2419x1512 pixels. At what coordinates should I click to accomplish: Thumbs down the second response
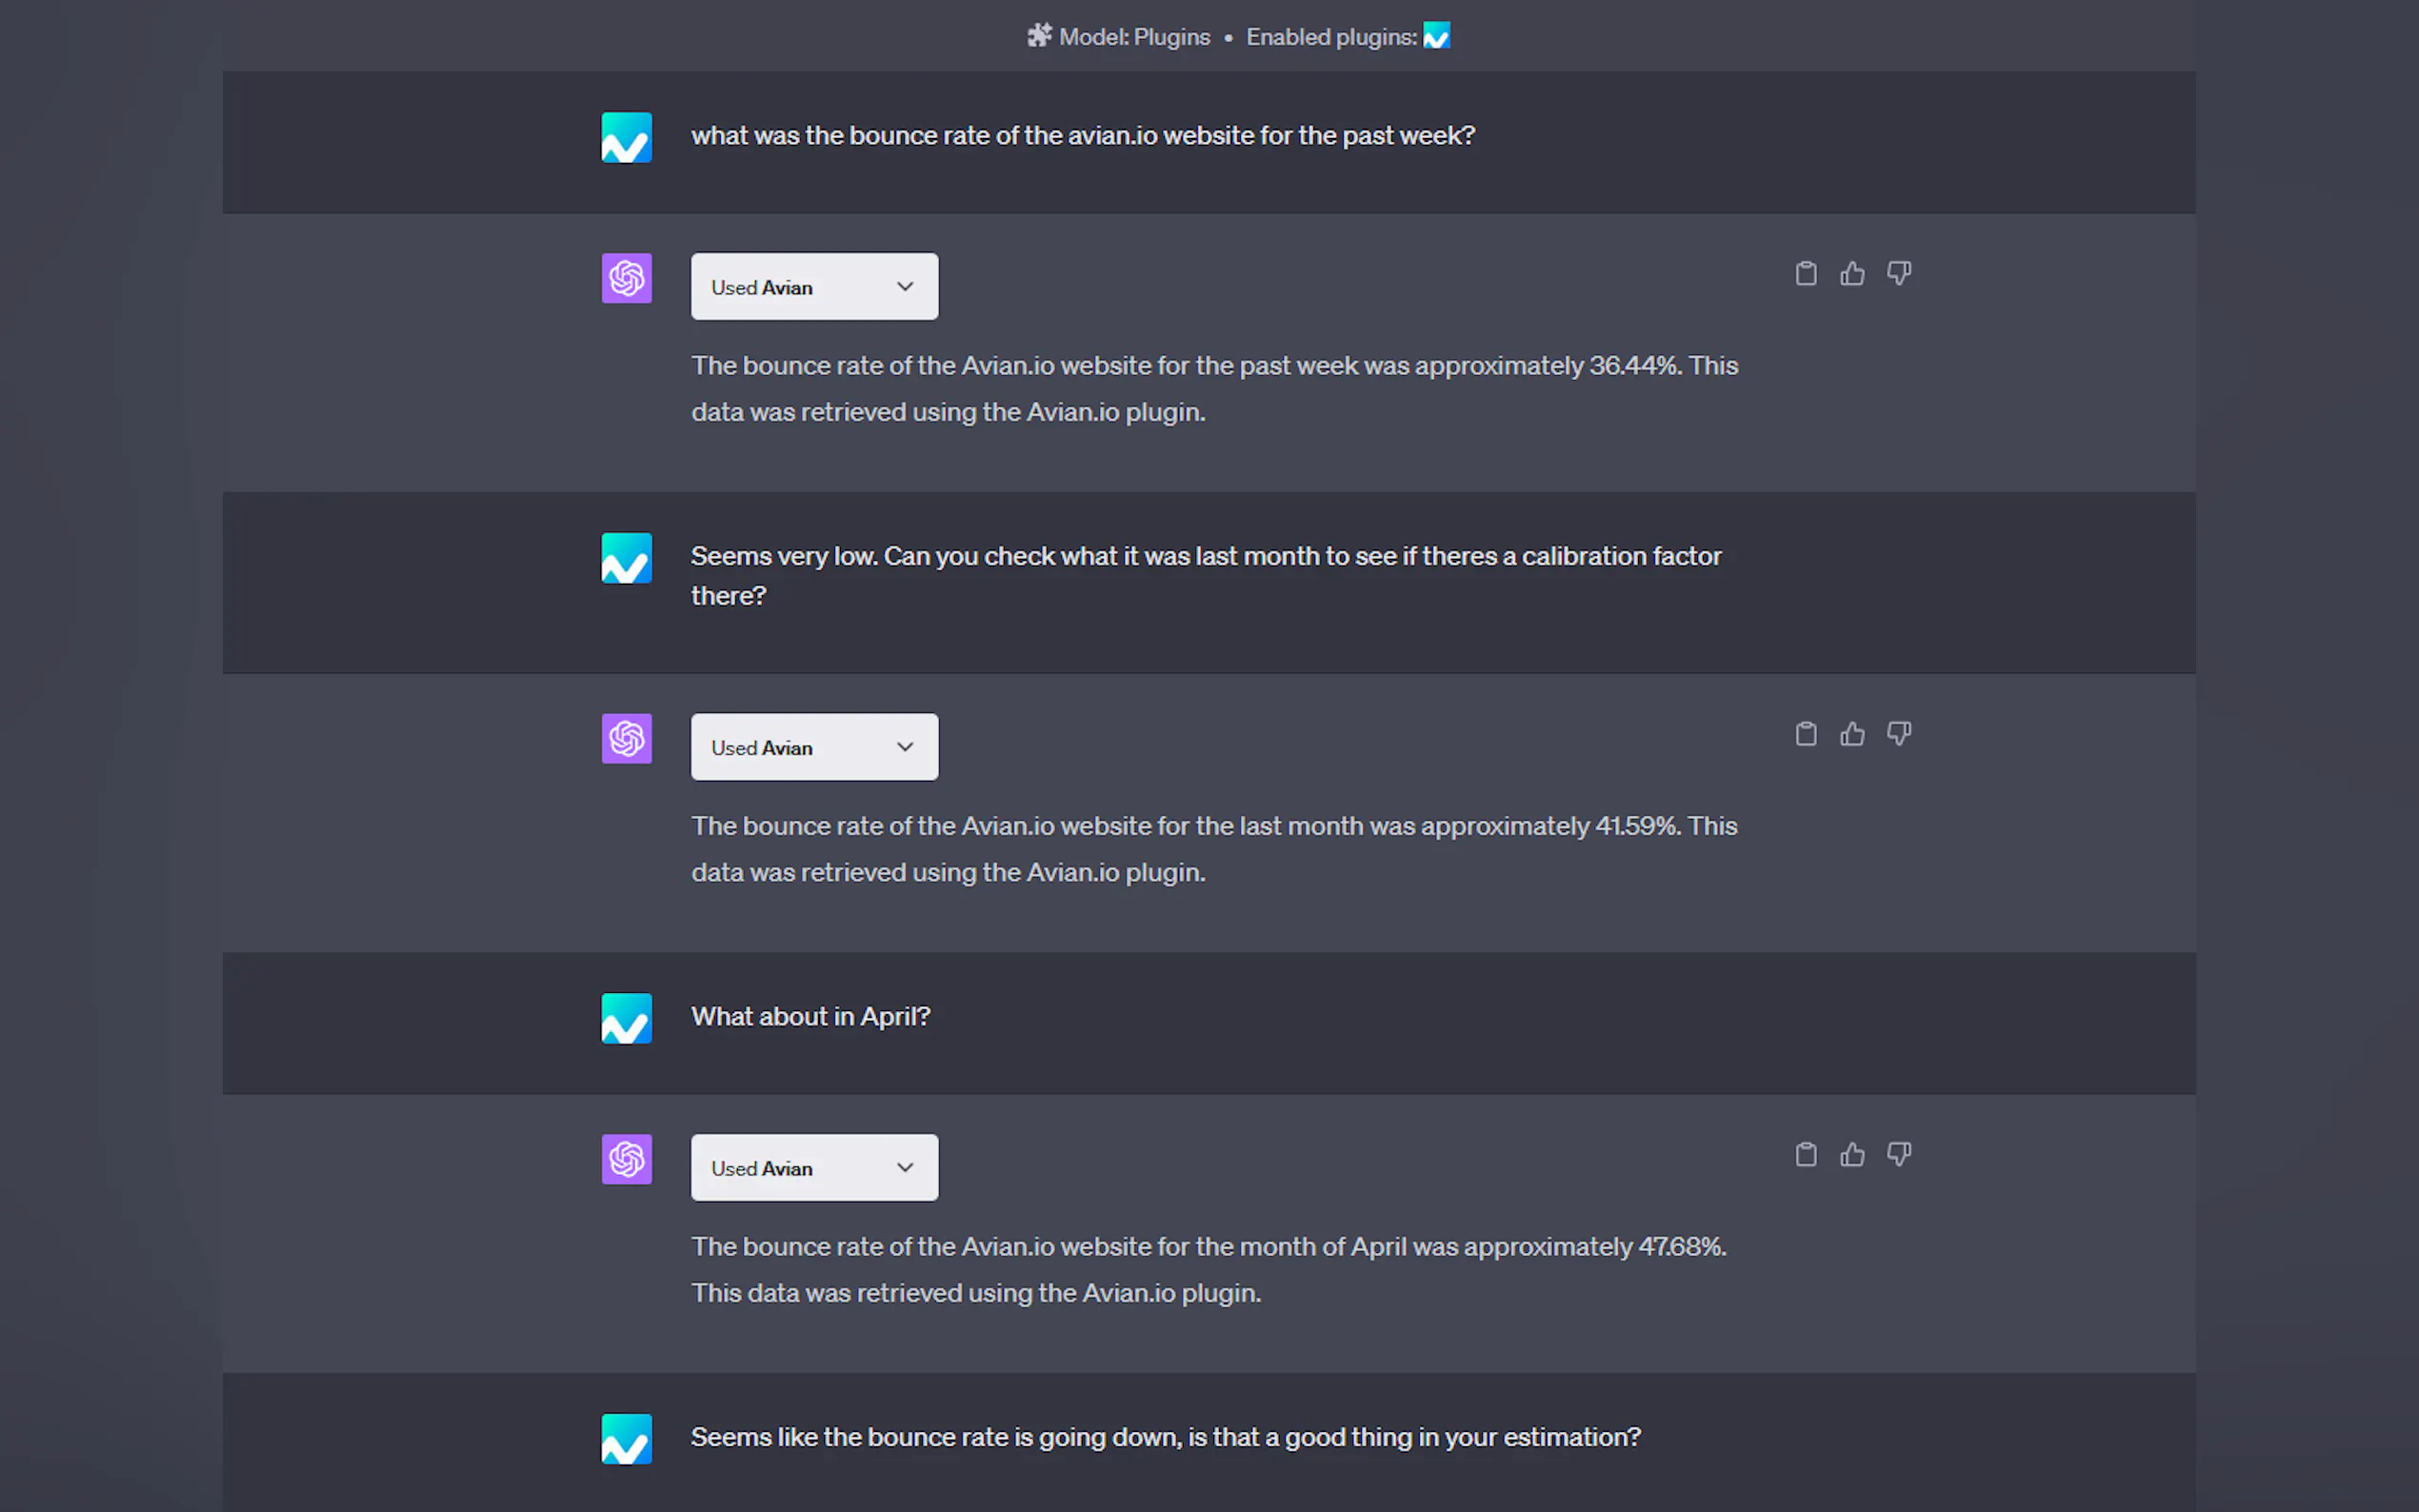[x=1897, y=733]
